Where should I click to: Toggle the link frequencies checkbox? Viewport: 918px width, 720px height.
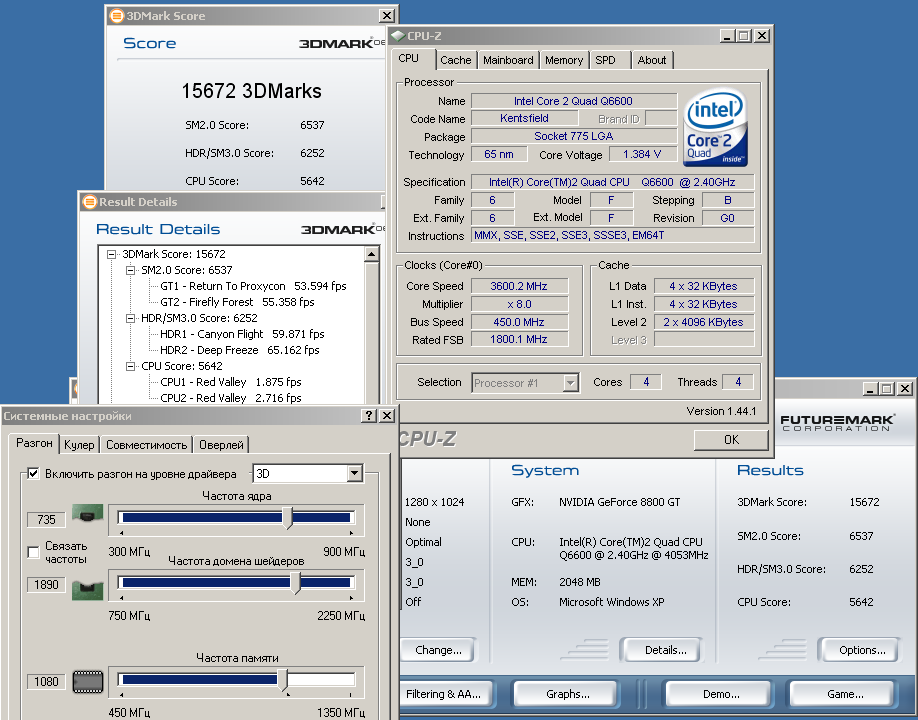click(x=33, y=551)
